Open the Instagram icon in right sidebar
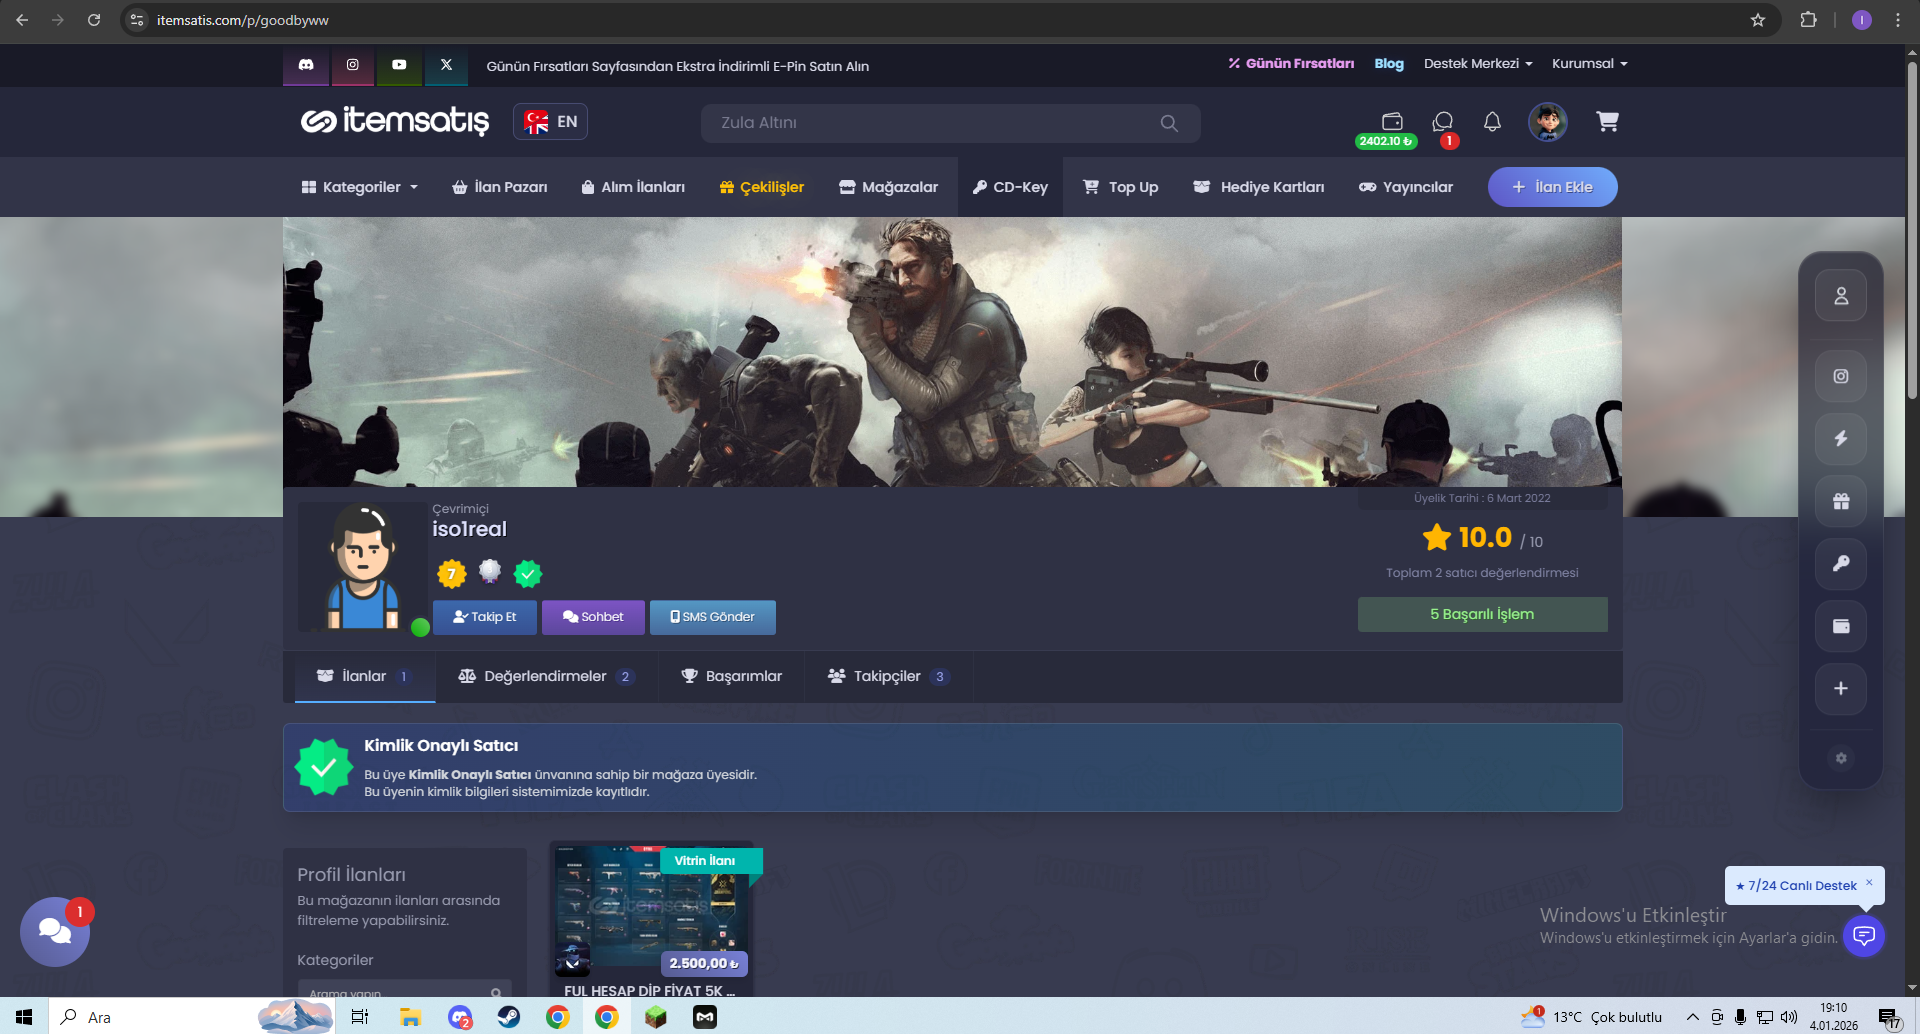 (x=1841, y=377)
